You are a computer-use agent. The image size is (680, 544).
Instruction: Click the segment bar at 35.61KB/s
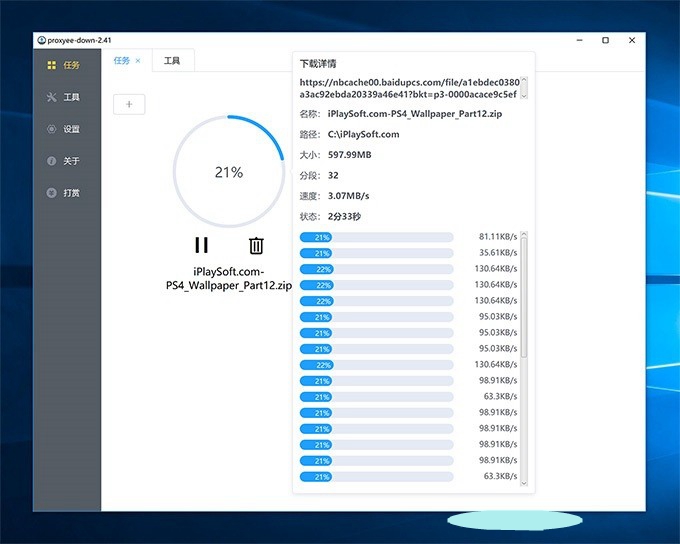click(x=376, y=253)
